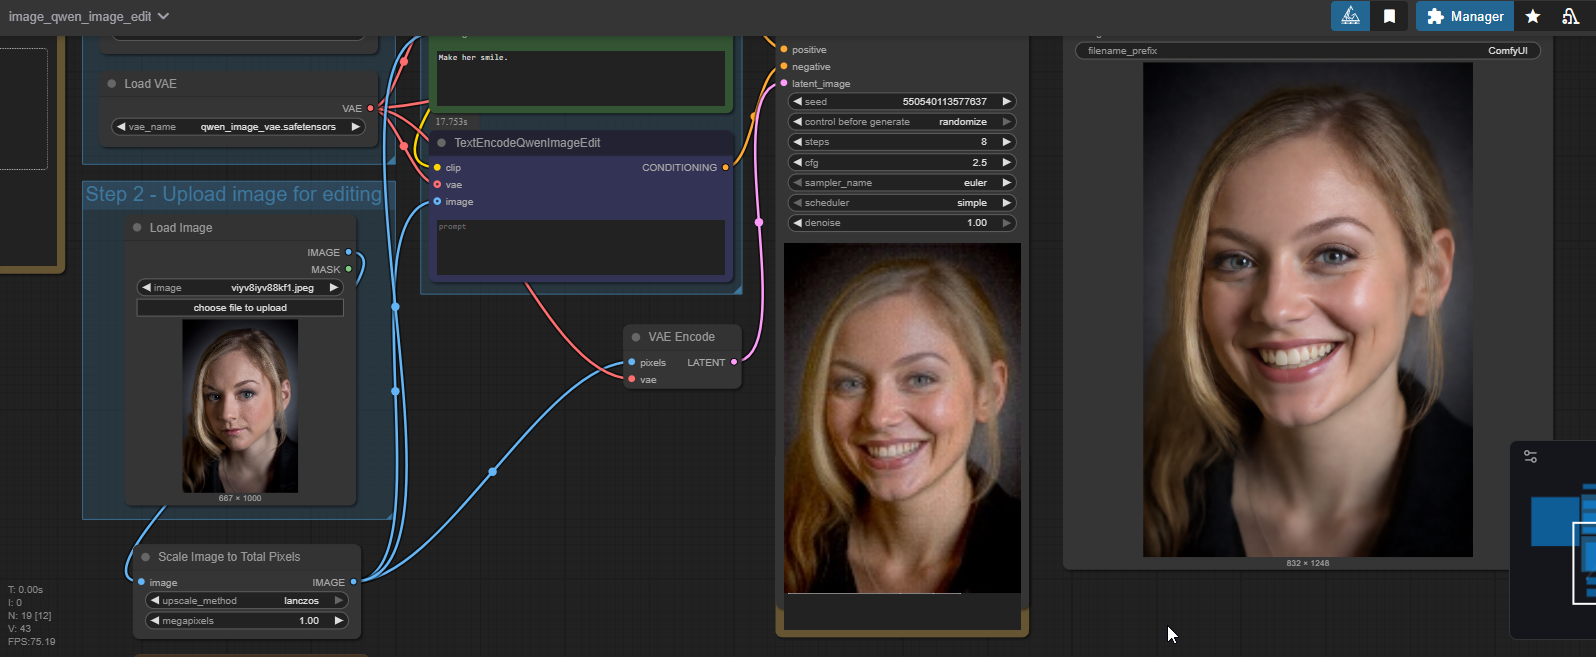
Task: Click the bookmark icon in top bar
Action: pos(1389,16)
